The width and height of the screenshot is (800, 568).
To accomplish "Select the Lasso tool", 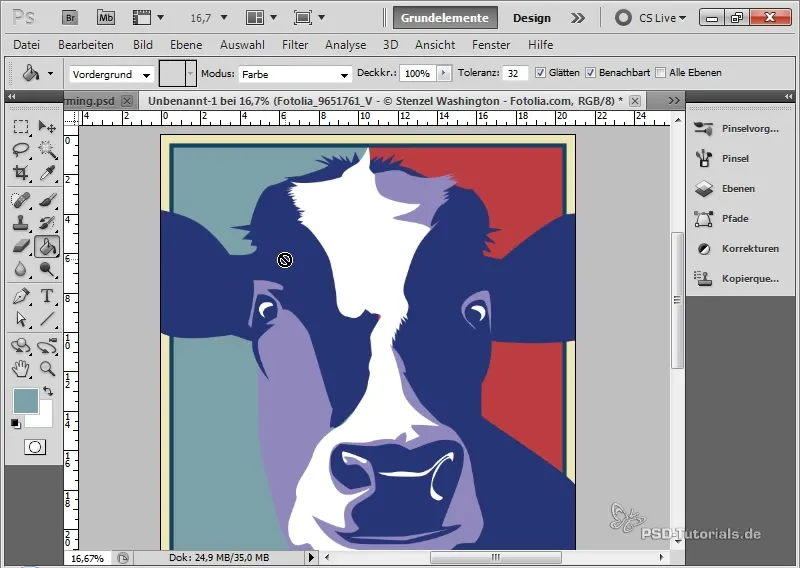I will click(20, 150).
